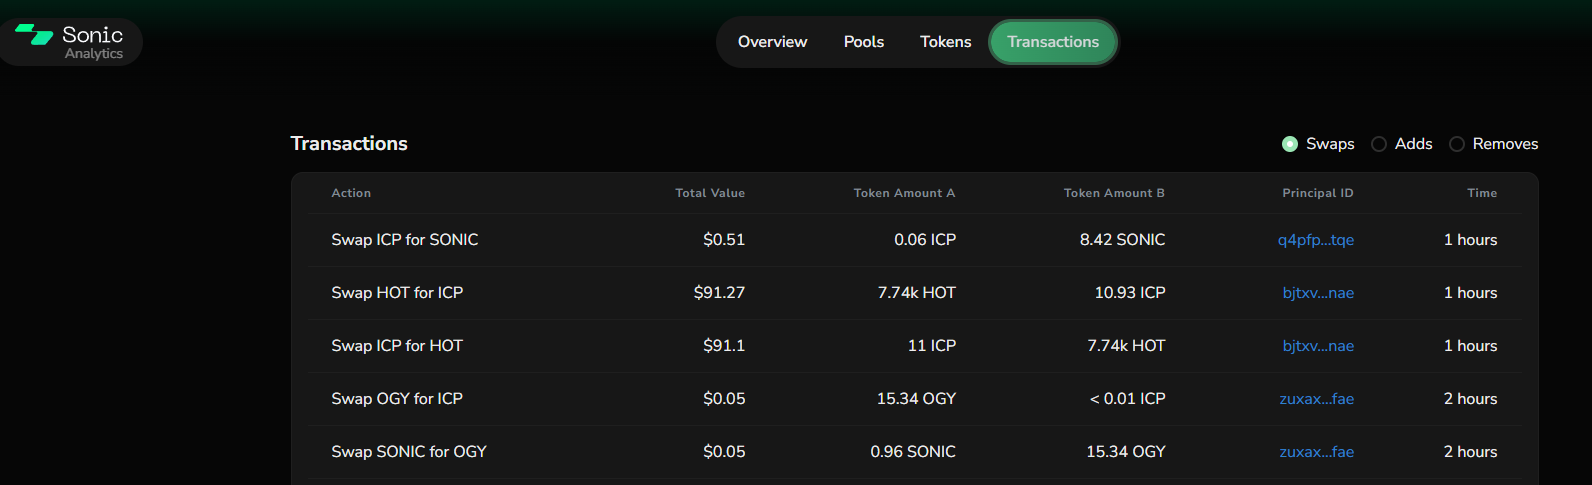Screen dimensions: 1592x485
Task: Click the Token Amount B header
Action: pos(1114,193)
